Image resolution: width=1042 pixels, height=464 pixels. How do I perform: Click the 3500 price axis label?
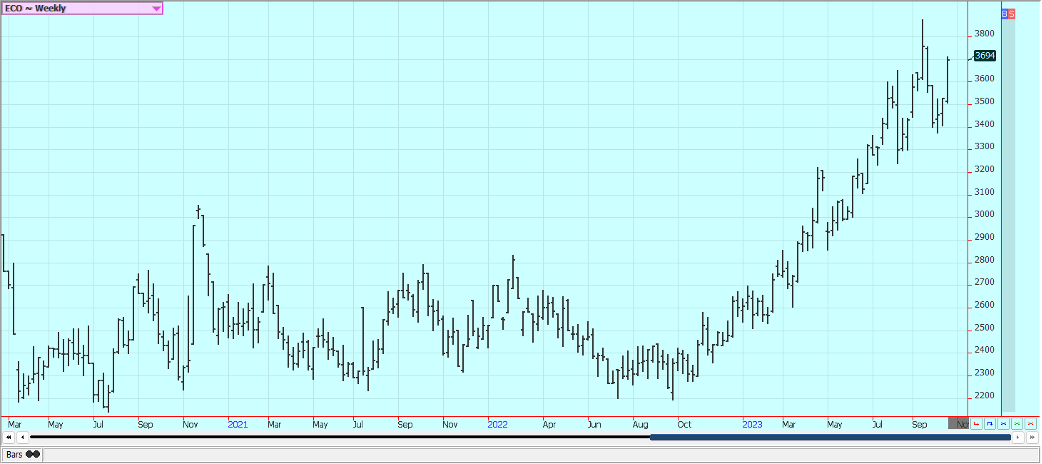tap(984, 102)
